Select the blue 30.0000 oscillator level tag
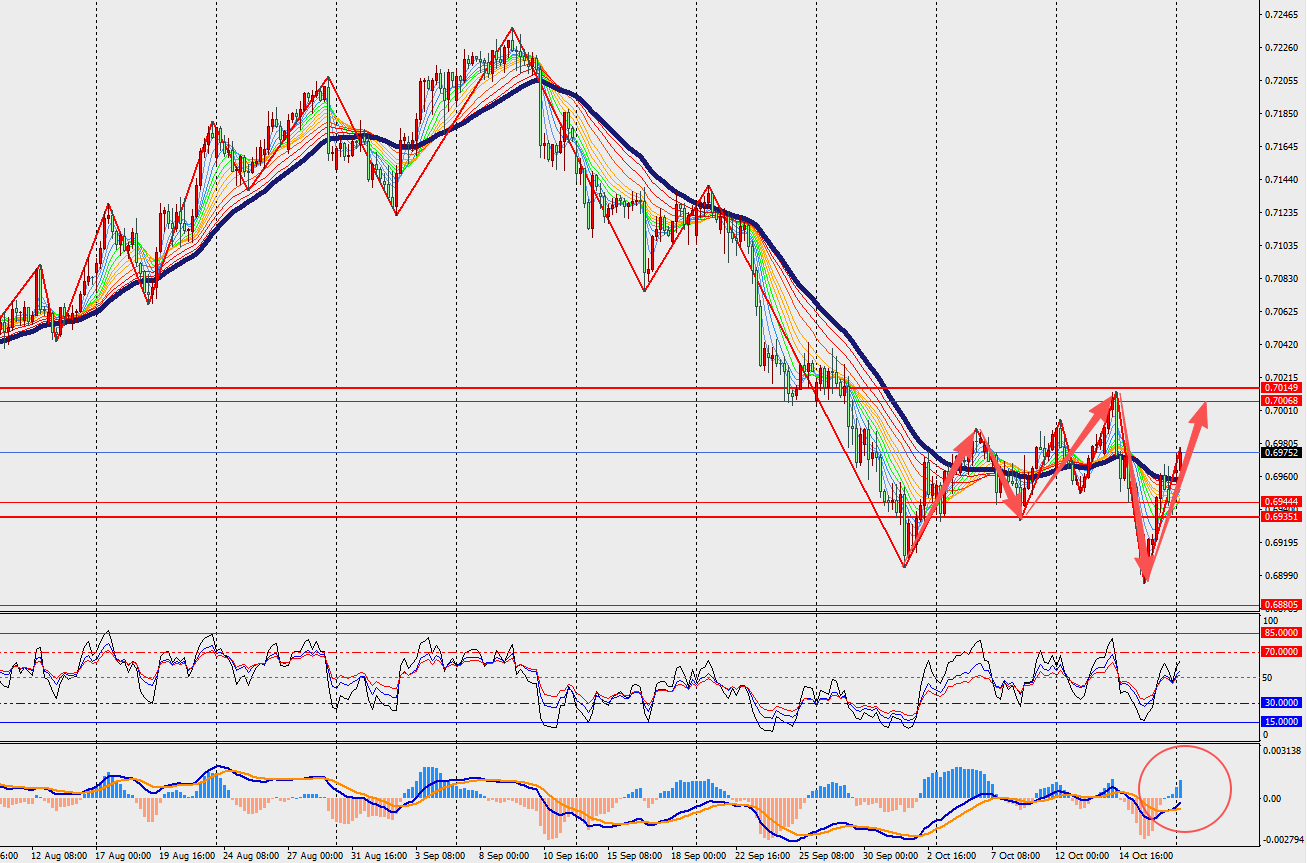The width and height of the screenshot is (1307, 863). pyautogui.click(x=1281, y=702)
